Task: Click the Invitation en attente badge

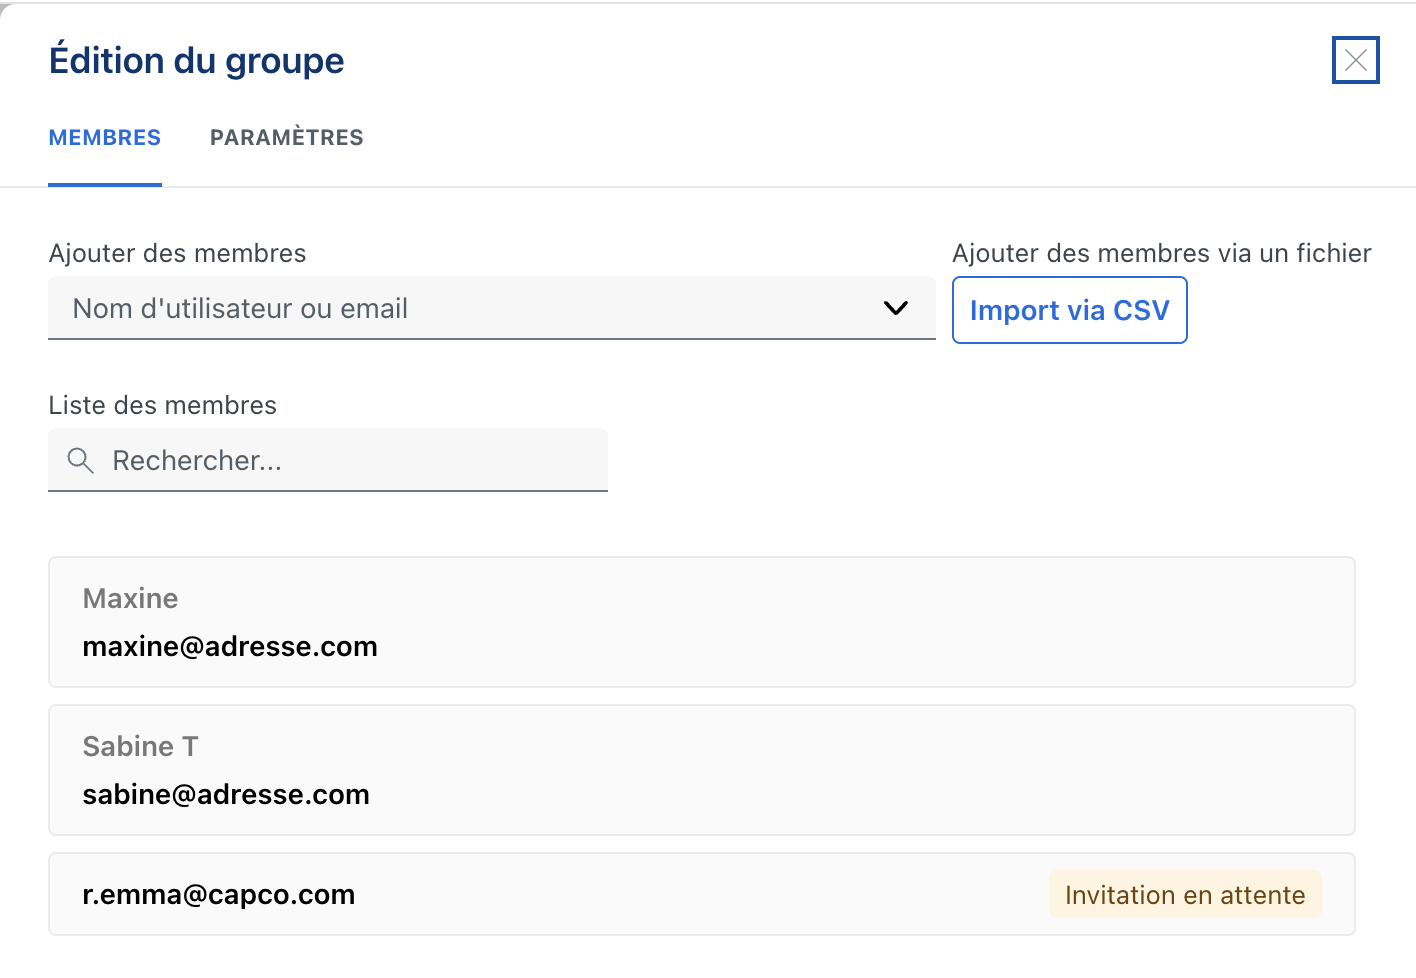Action: tap(1184, 895)
